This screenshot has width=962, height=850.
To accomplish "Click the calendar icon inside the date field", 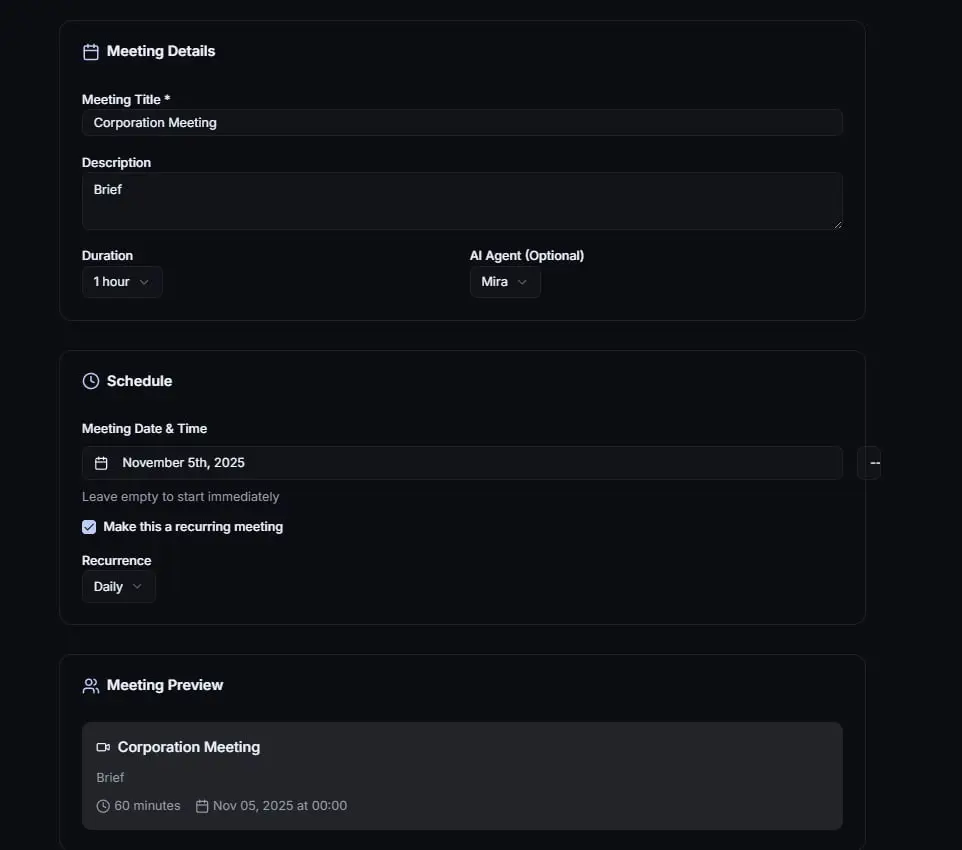I will click(101, 463).
